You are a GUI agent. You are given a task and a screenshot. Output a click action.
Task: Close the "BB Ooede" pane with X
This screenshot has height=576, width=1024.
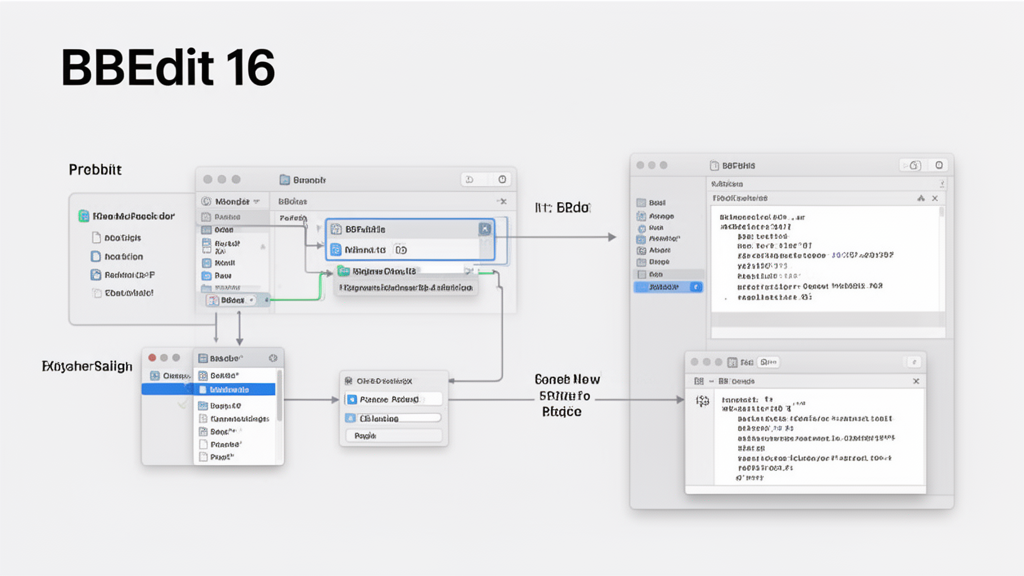916,381
